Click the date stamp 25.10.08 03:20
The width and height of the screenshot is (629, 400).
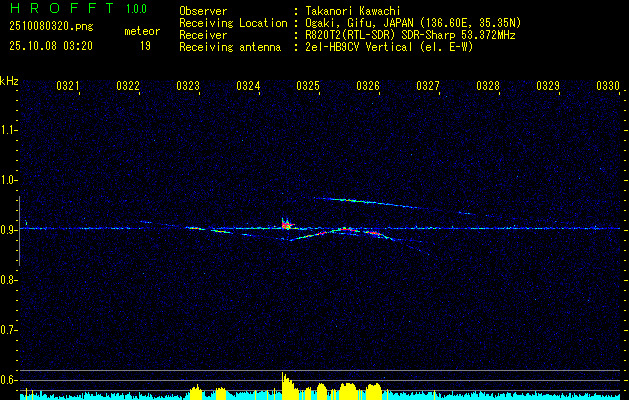point(51,46)
